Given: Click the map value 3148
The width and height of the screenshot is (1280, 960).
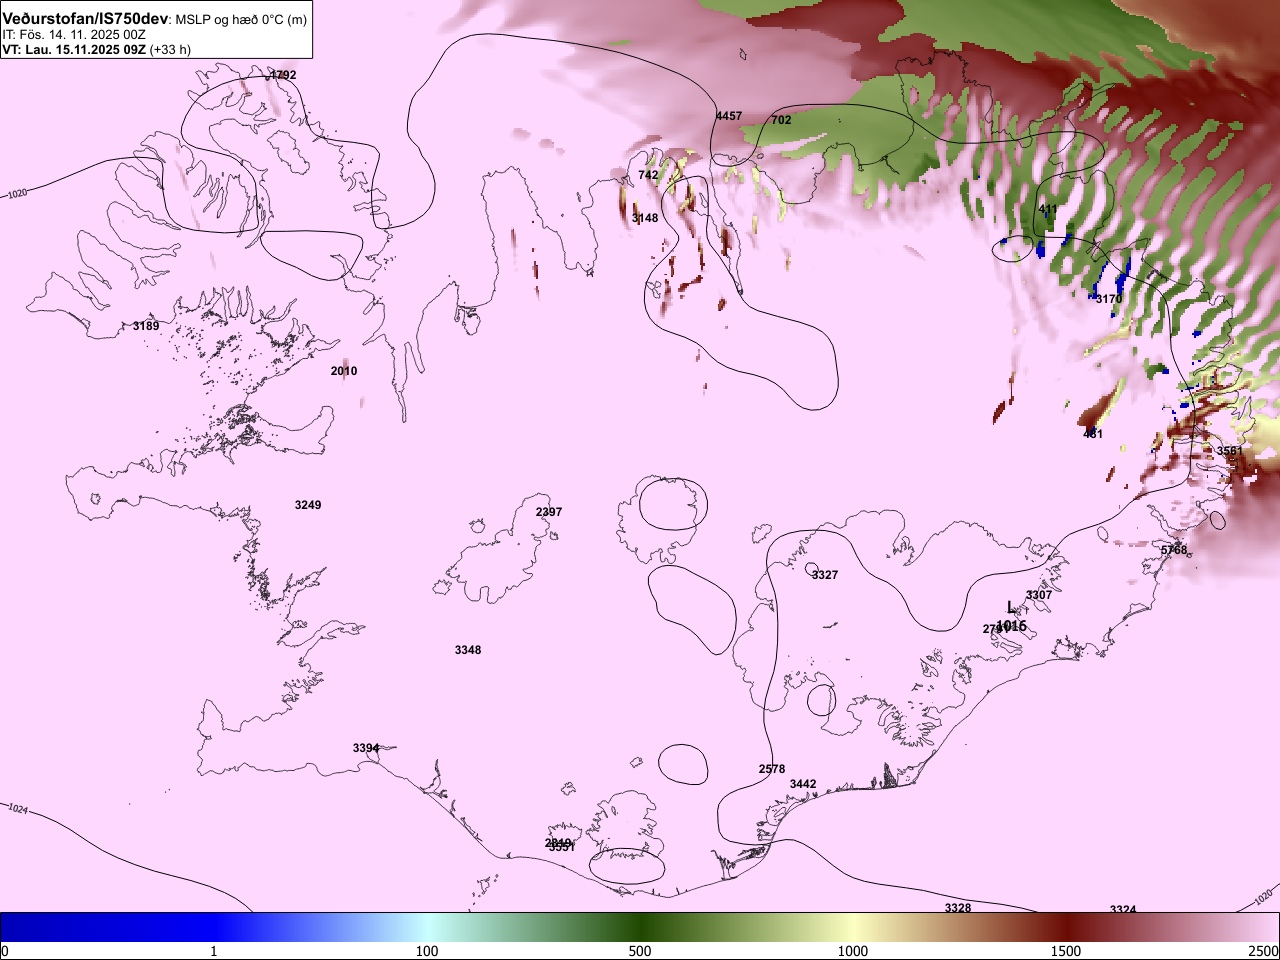Looking at the screenshot, I should tap(645, 218).
